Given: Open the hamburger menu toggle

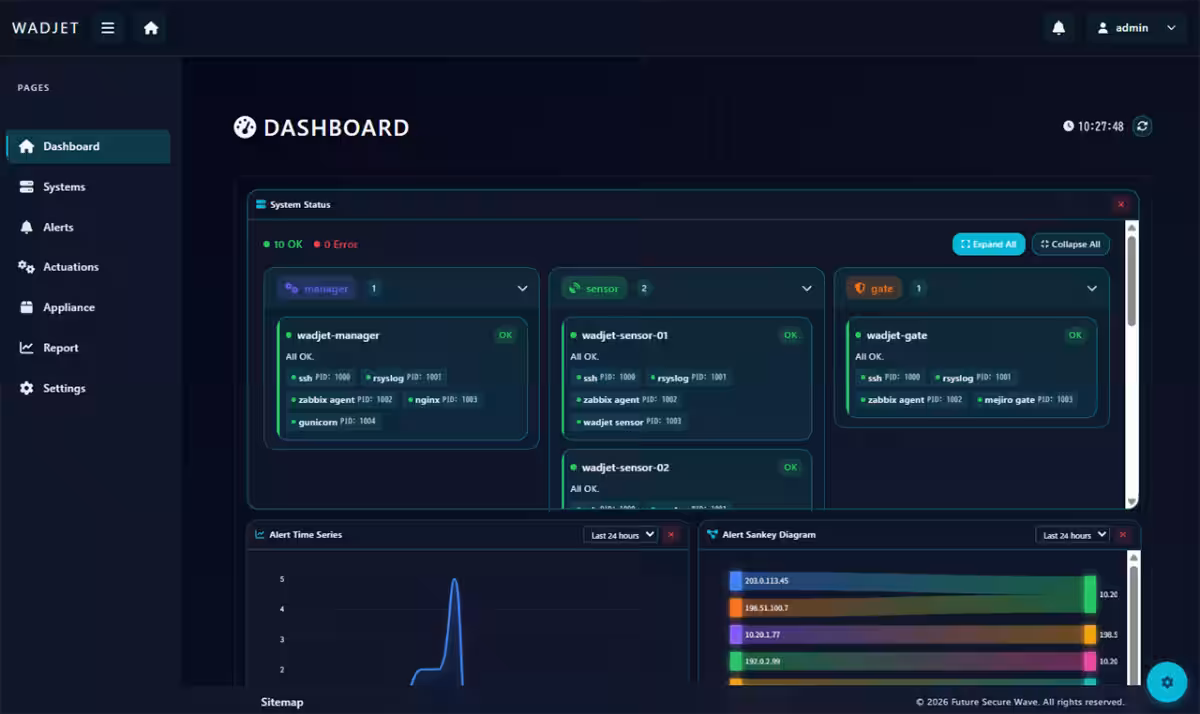Looking at the screenshot, I should 108,28.
